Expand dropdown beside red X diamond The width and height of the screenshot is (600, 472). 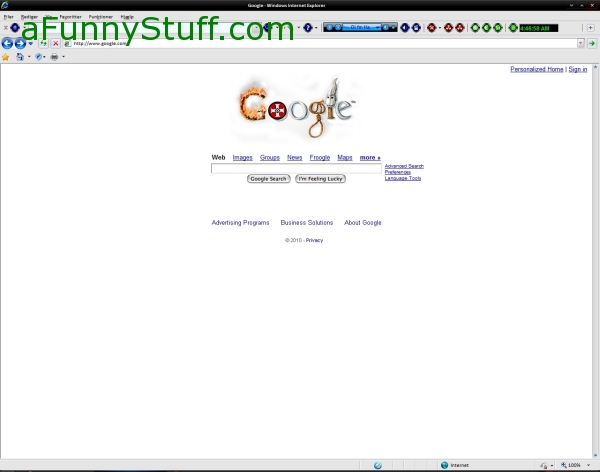click(440, 28)
